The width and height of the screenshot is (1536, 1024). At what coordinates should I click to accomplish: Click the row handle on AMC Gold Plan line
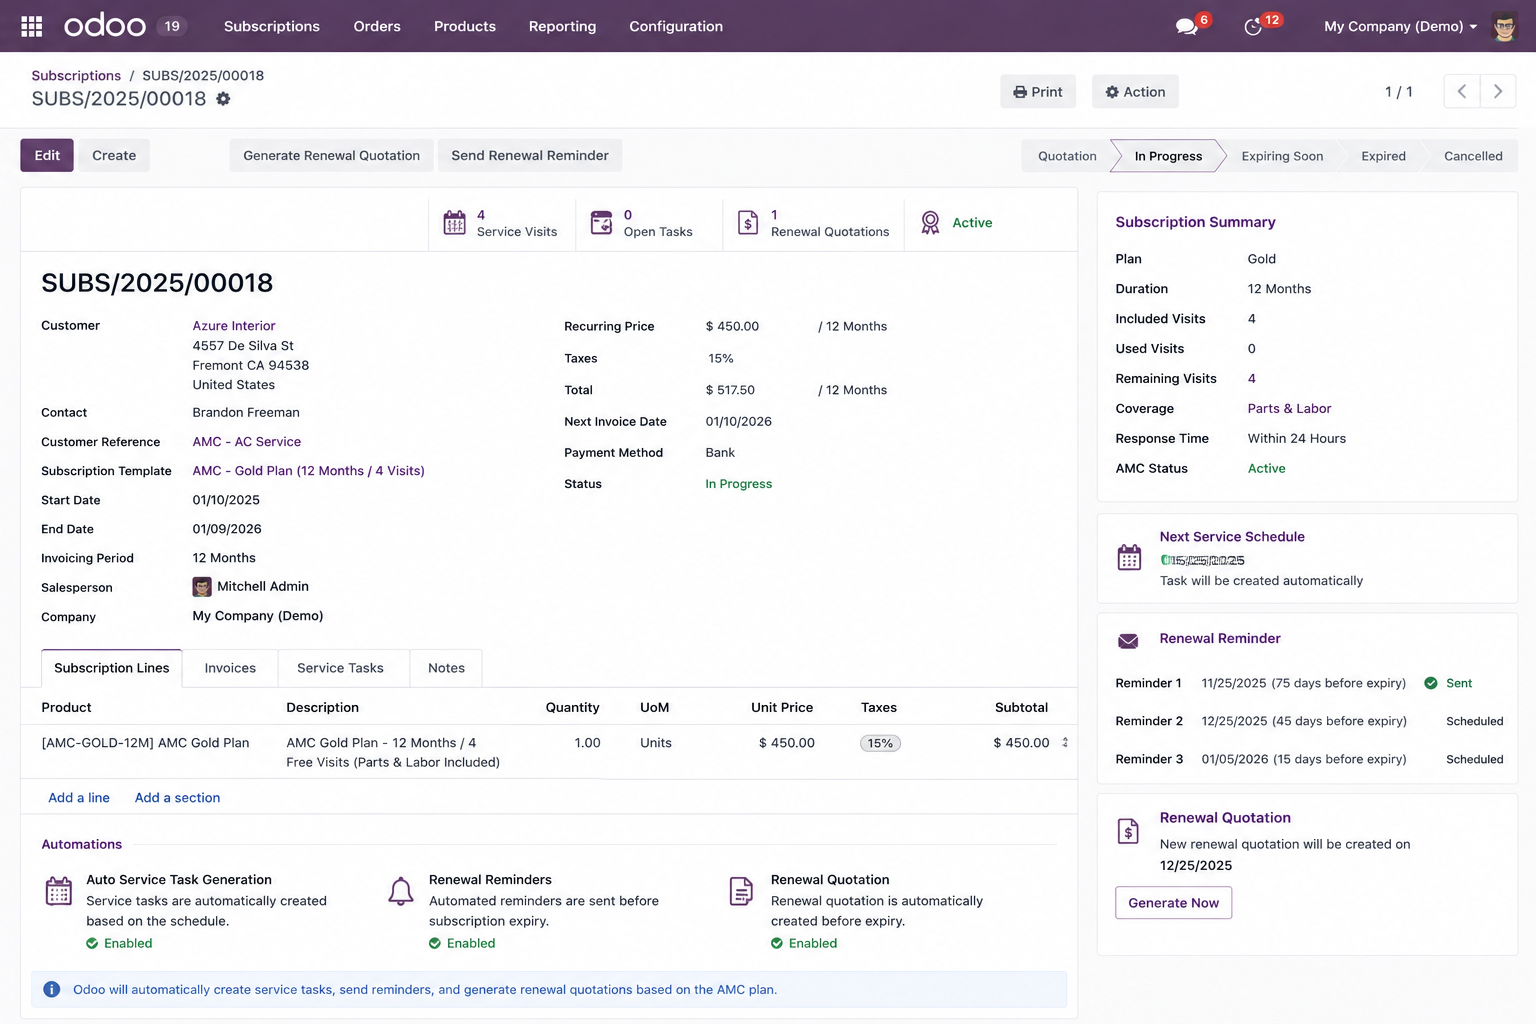point(1065,743)
